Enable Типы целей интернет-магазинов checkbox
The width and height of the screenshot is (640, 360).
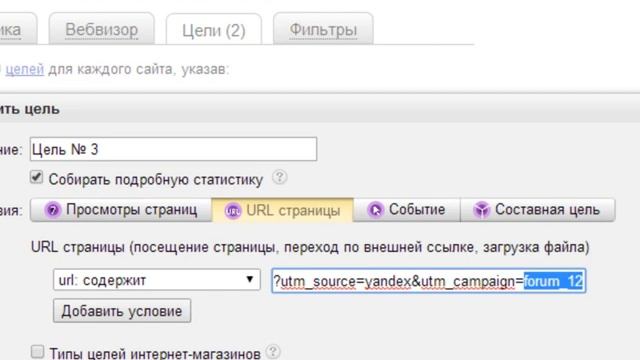37,351
